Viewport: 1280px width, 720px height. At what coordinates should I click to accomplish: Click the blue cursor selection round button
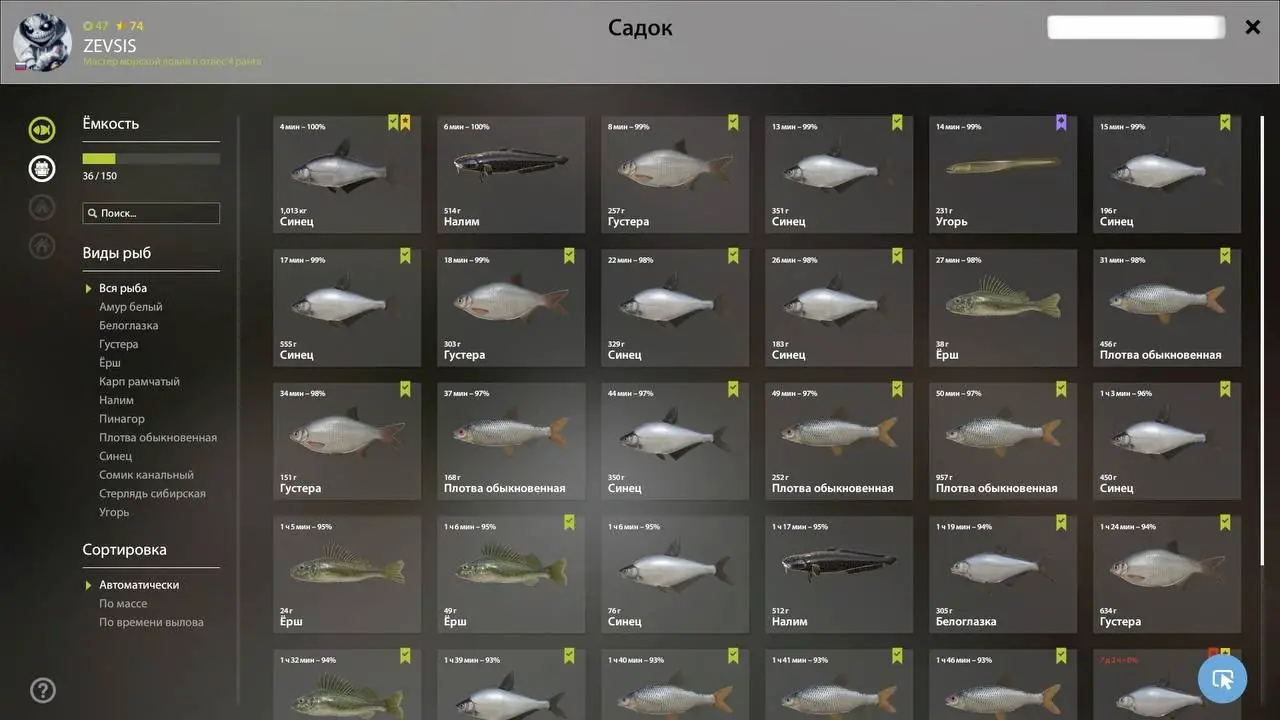tap(1222, 679)
